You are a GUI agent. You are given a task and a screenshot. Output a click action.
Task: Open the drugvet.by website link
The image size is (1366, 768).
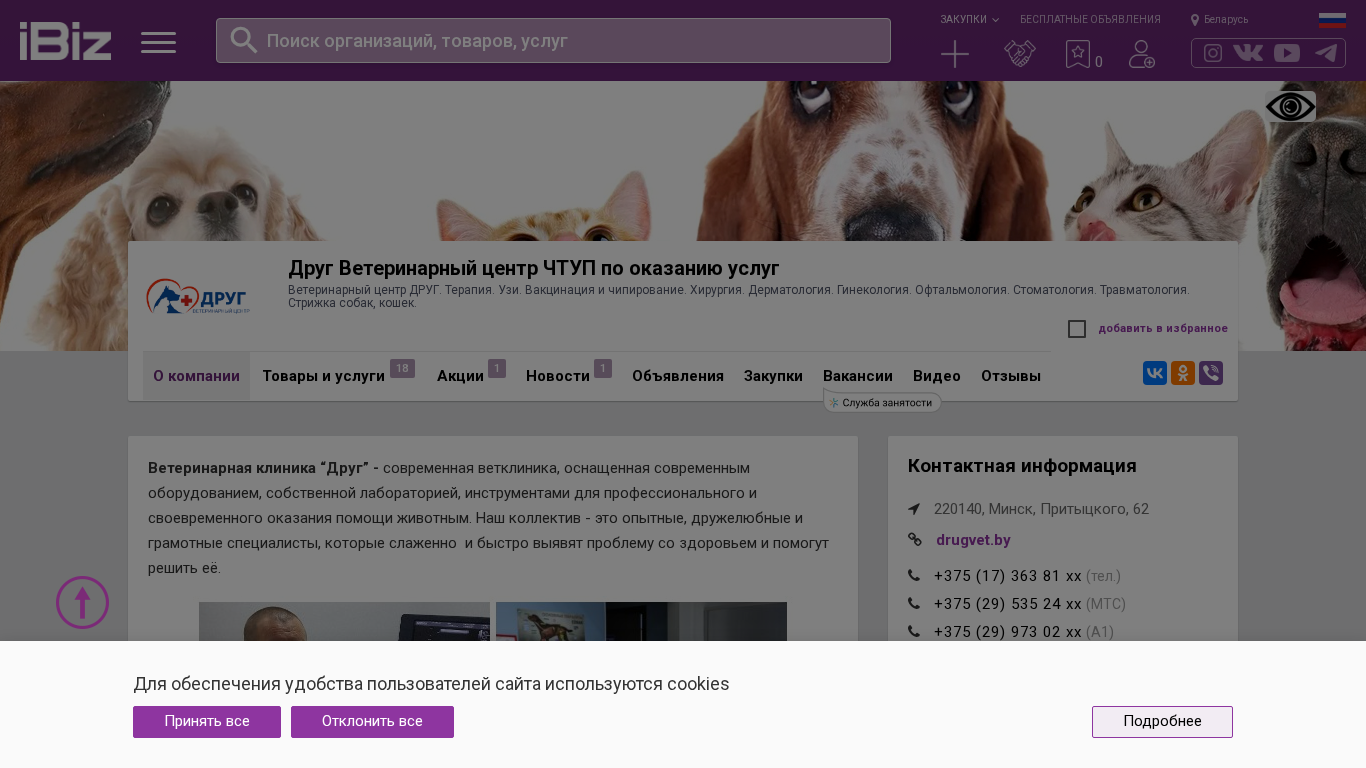973,540
